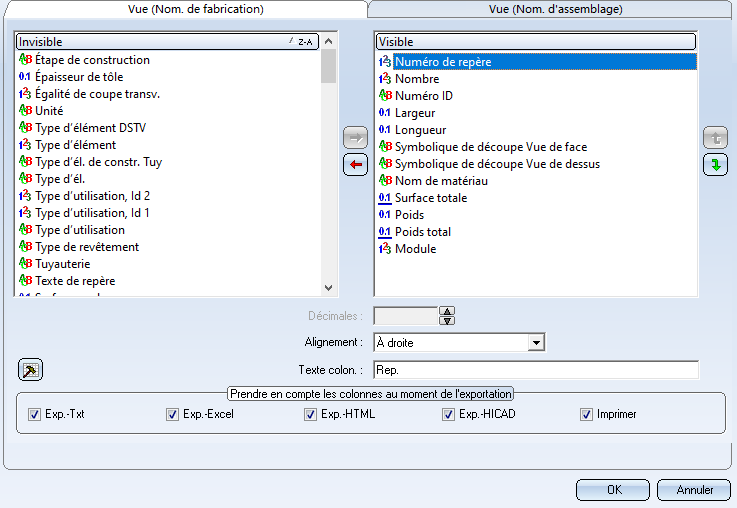Click icon beside Nom de matériau
This screenshot has width=737, height=508.
pyautogui.click(x=385, y=180)
